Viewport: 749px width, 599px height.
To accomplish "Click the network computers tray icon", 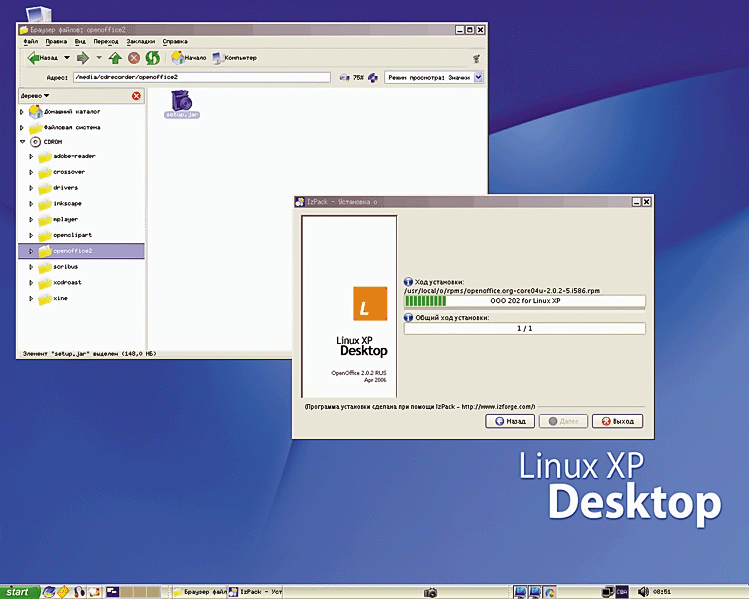I will (607, 592).
